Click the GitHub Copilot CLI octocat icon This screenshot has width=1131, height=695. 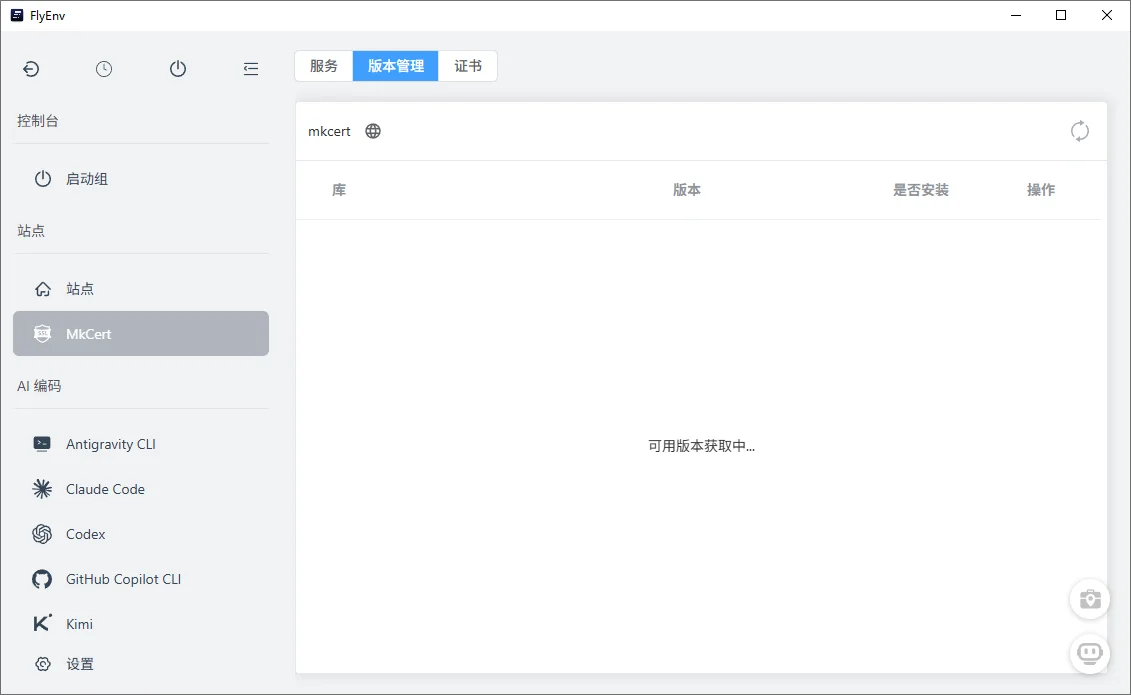point(43,579)
